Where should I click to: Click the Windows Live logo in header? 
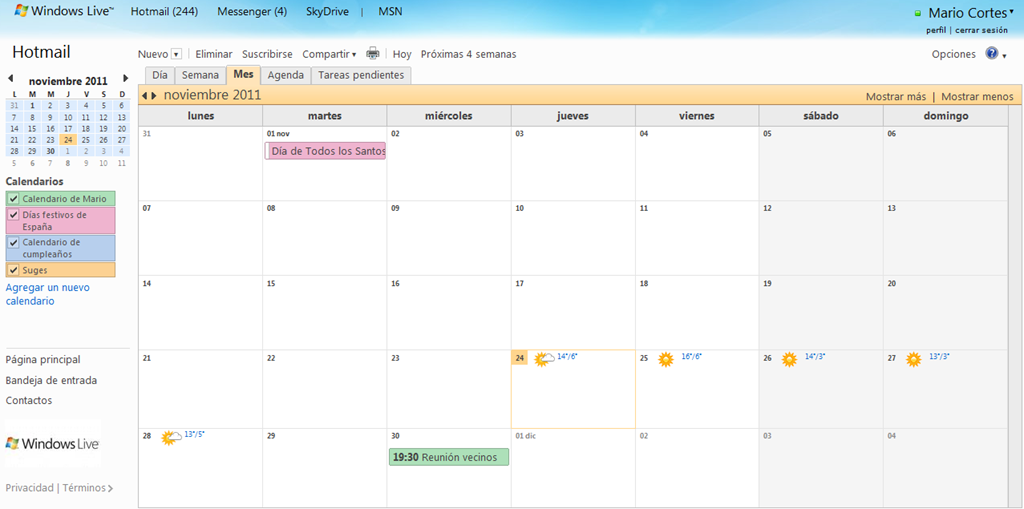pos(64,12)
